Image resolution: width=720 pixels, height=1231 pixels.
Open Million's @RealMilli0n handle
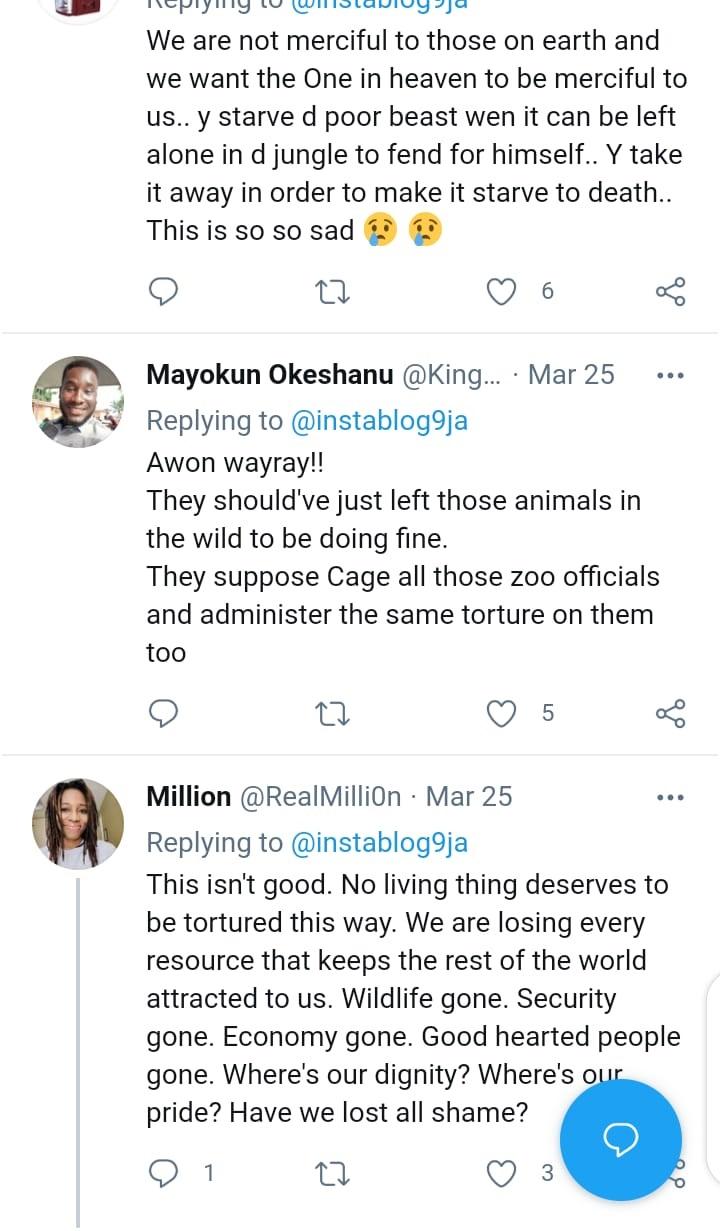(x=320, y=797)
